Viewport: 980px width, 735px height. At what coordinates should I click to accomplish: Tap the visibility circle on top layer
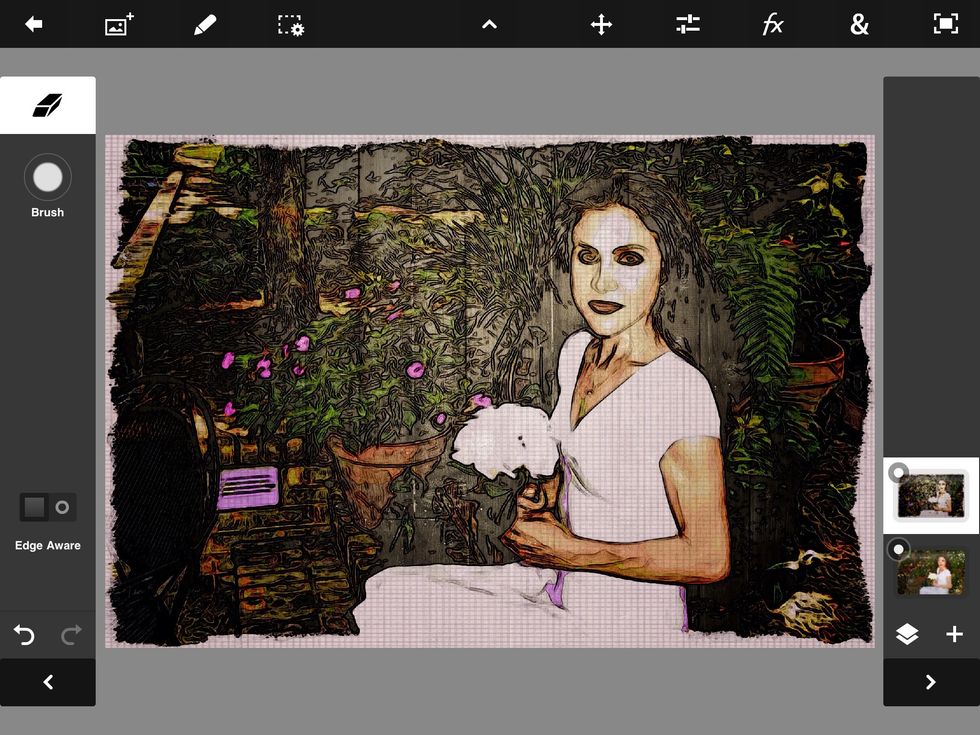point(898,472)
